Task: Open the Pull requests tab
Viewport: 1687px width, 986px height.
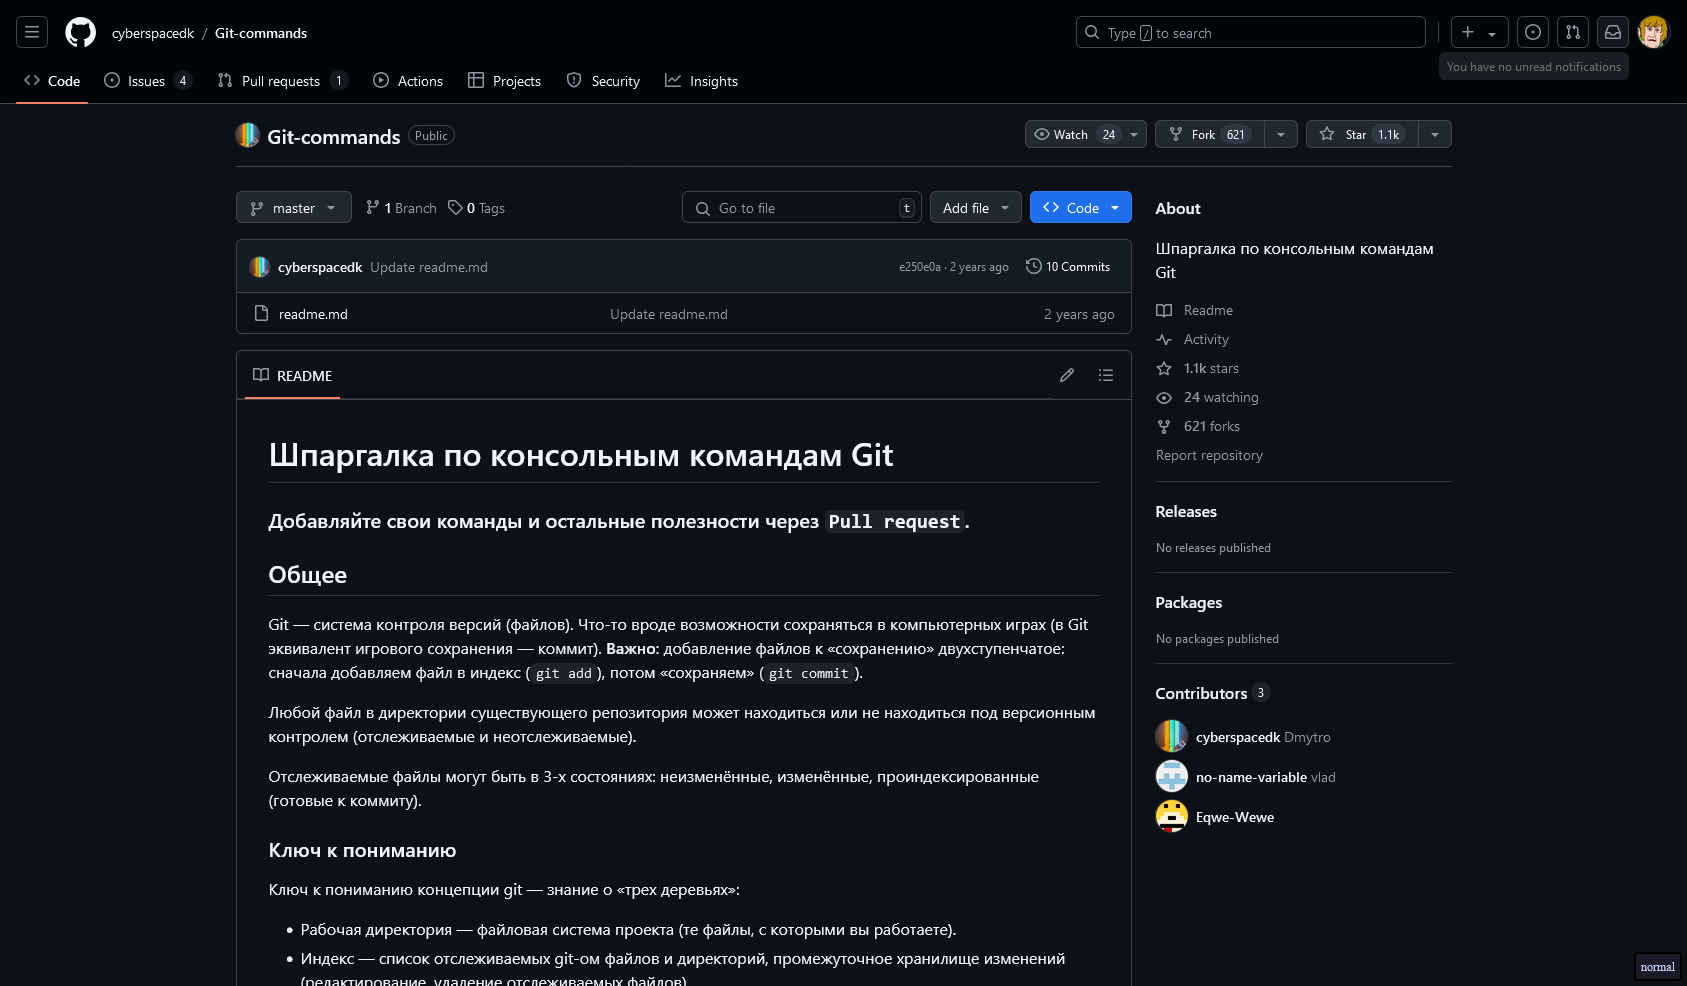Action: [283, 81]
